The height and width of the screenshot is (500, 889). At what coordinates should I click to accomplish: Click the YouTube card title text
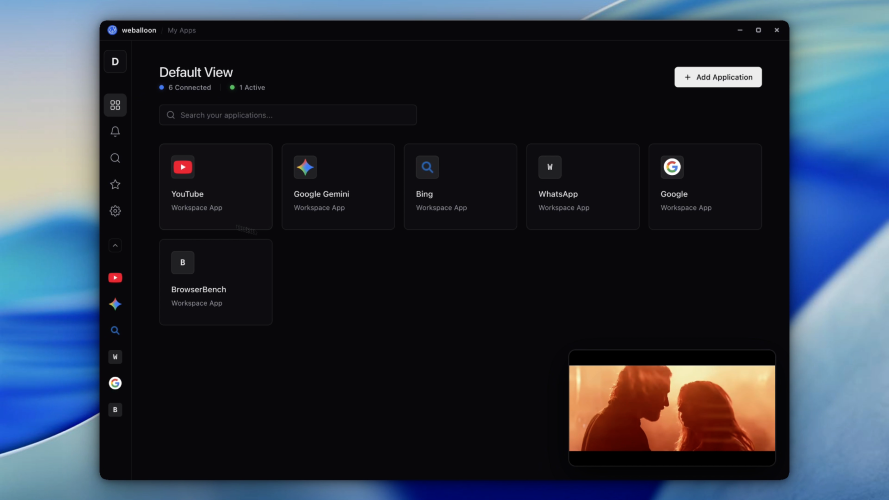(x=187, y=194)
